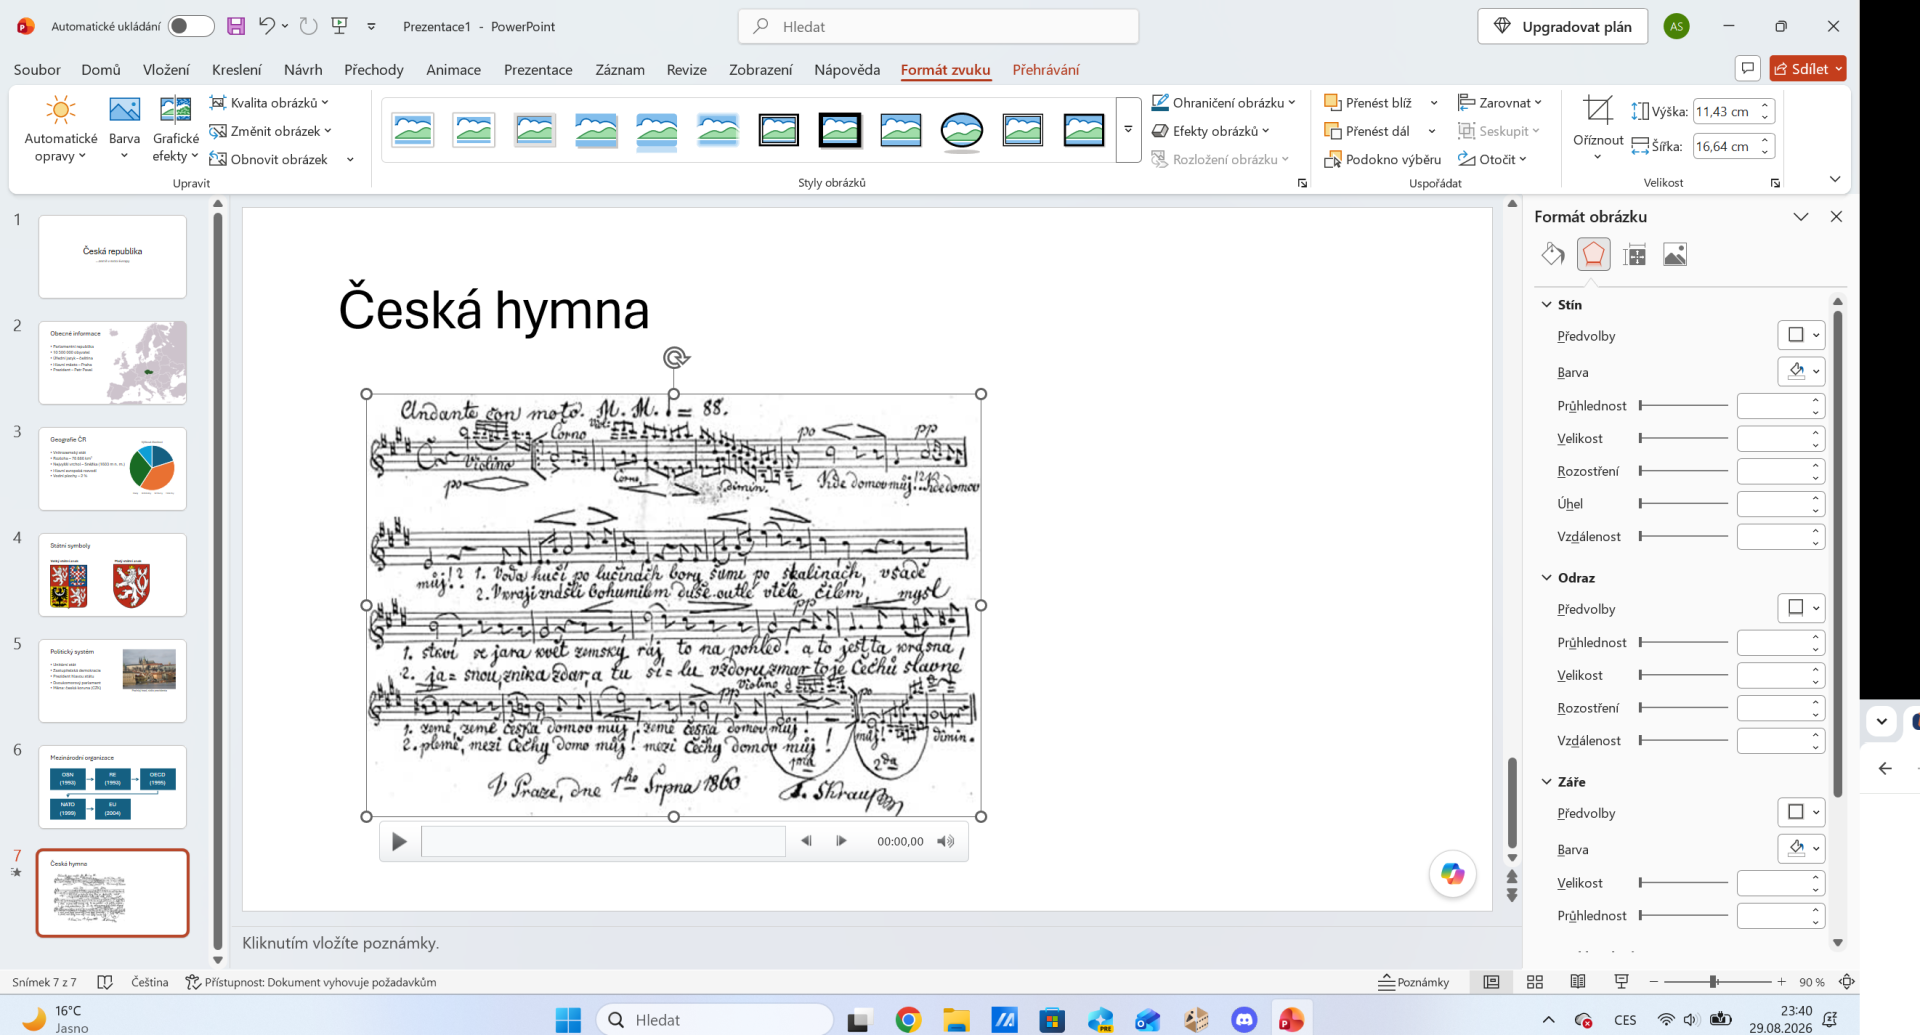Open Stín Předvolby presets dropdown
This screenshot has width=1920, height=1035.
[x=1801, y=335]
